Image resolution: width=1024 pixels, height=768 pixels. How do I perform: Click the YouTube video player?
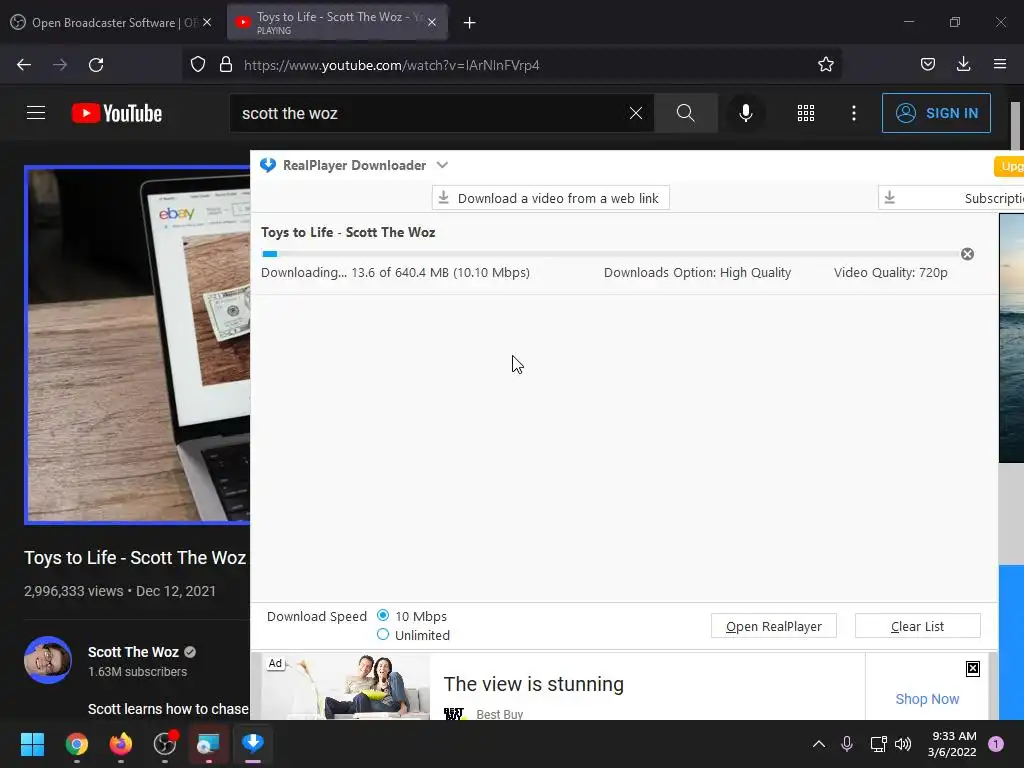click(138, 345)
